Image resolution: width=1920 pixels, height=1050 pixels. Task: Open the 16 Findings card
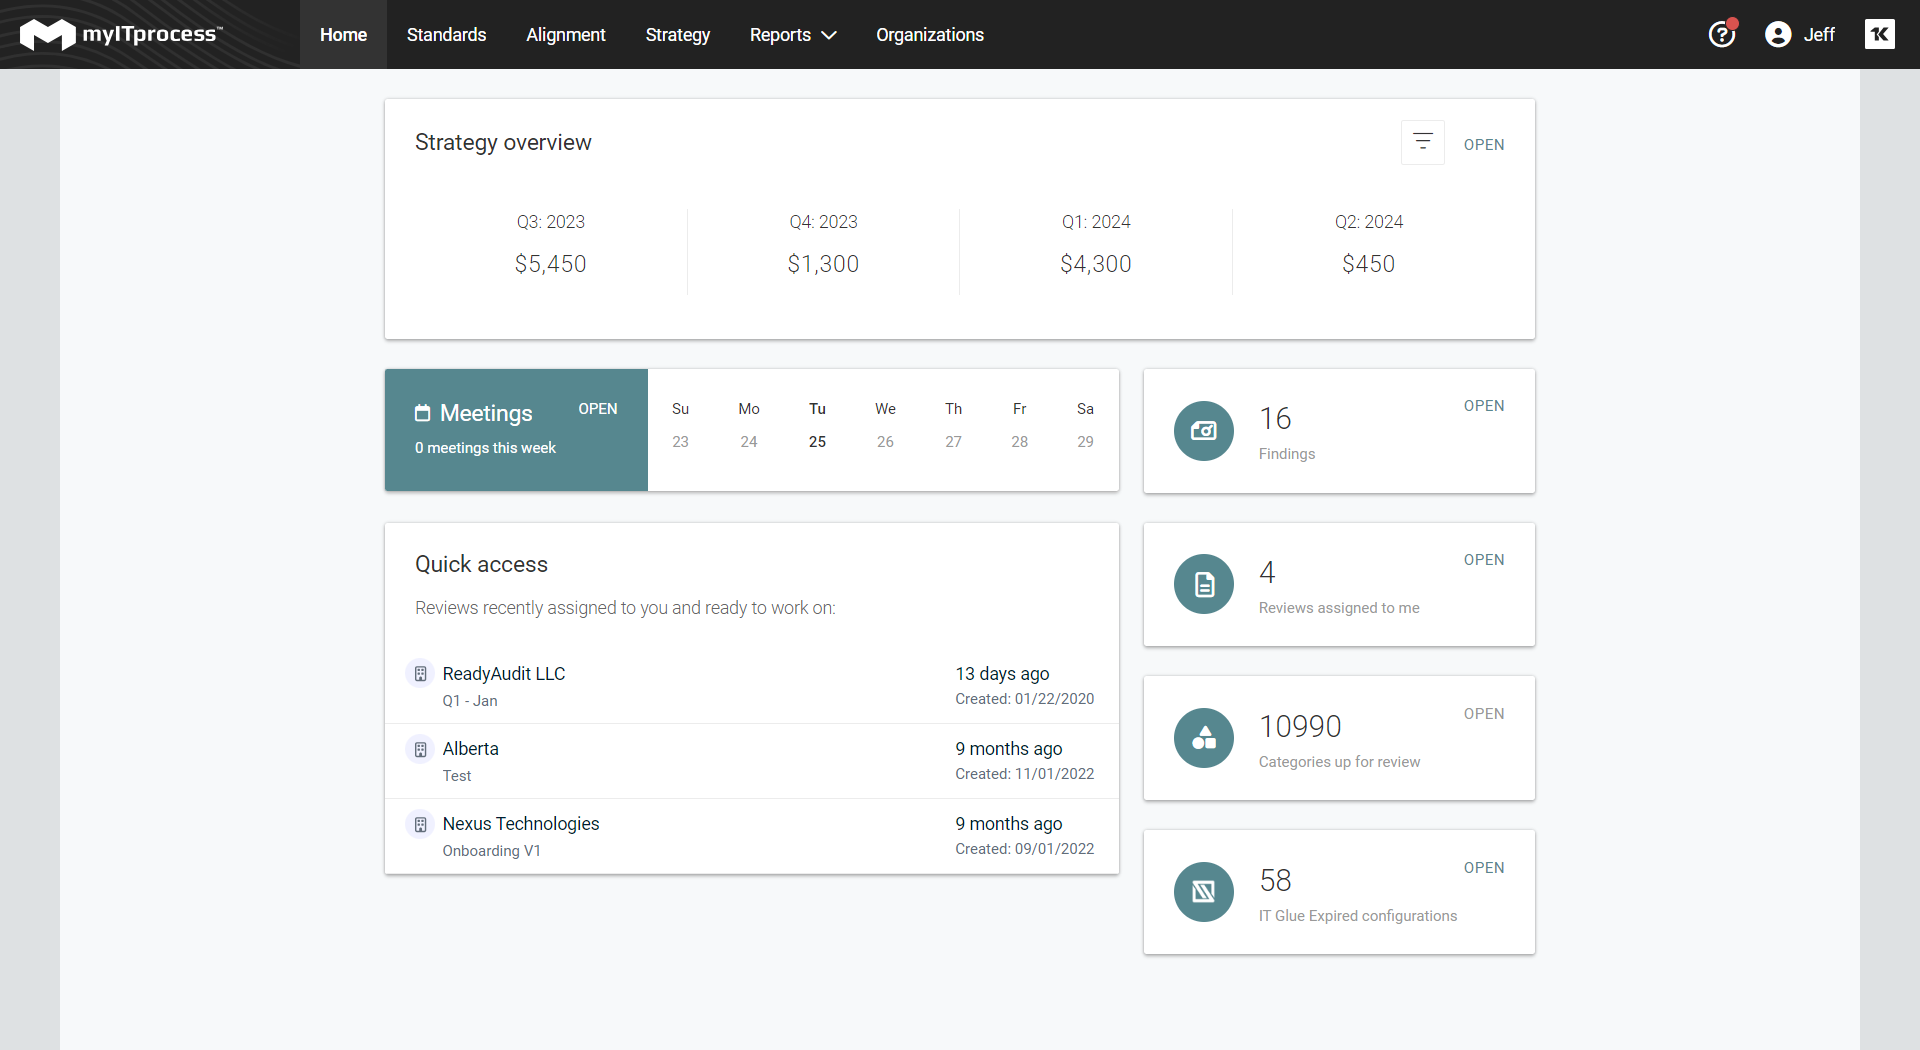tap(1484, 406)
